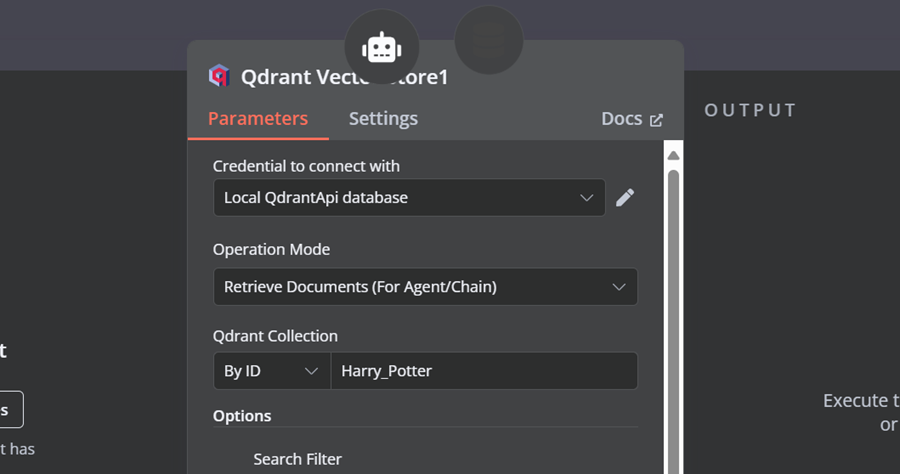Viewport: 900px width, 474px height.
Task: Click the robot AI agent node icon
Action: click(382, 47)
